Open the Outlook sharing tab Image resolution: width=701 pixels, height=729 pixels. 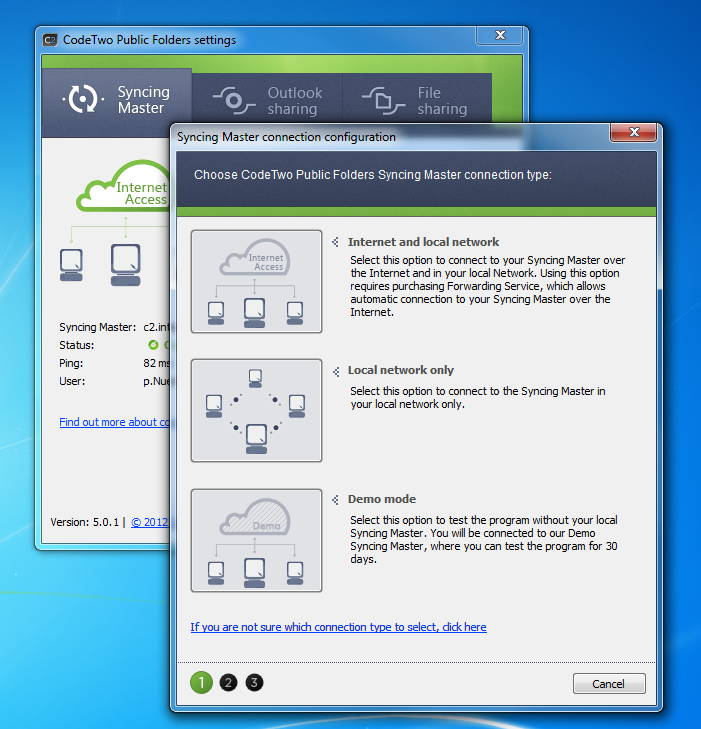(x=267, y=99)
